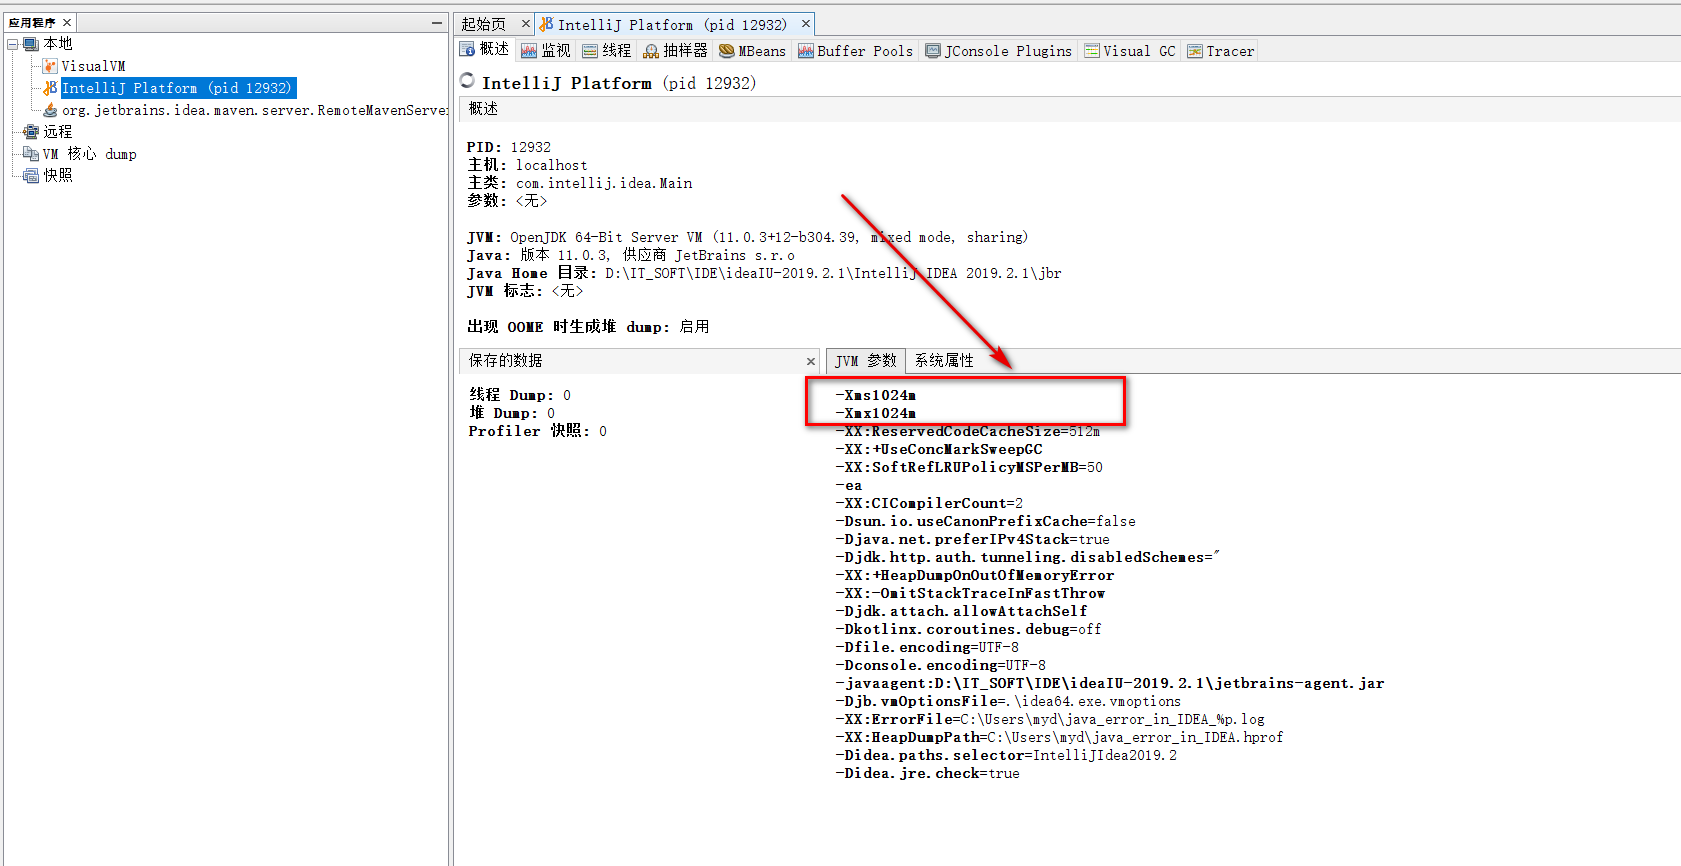Select the 应用程序 panel tab

point(32,22)
